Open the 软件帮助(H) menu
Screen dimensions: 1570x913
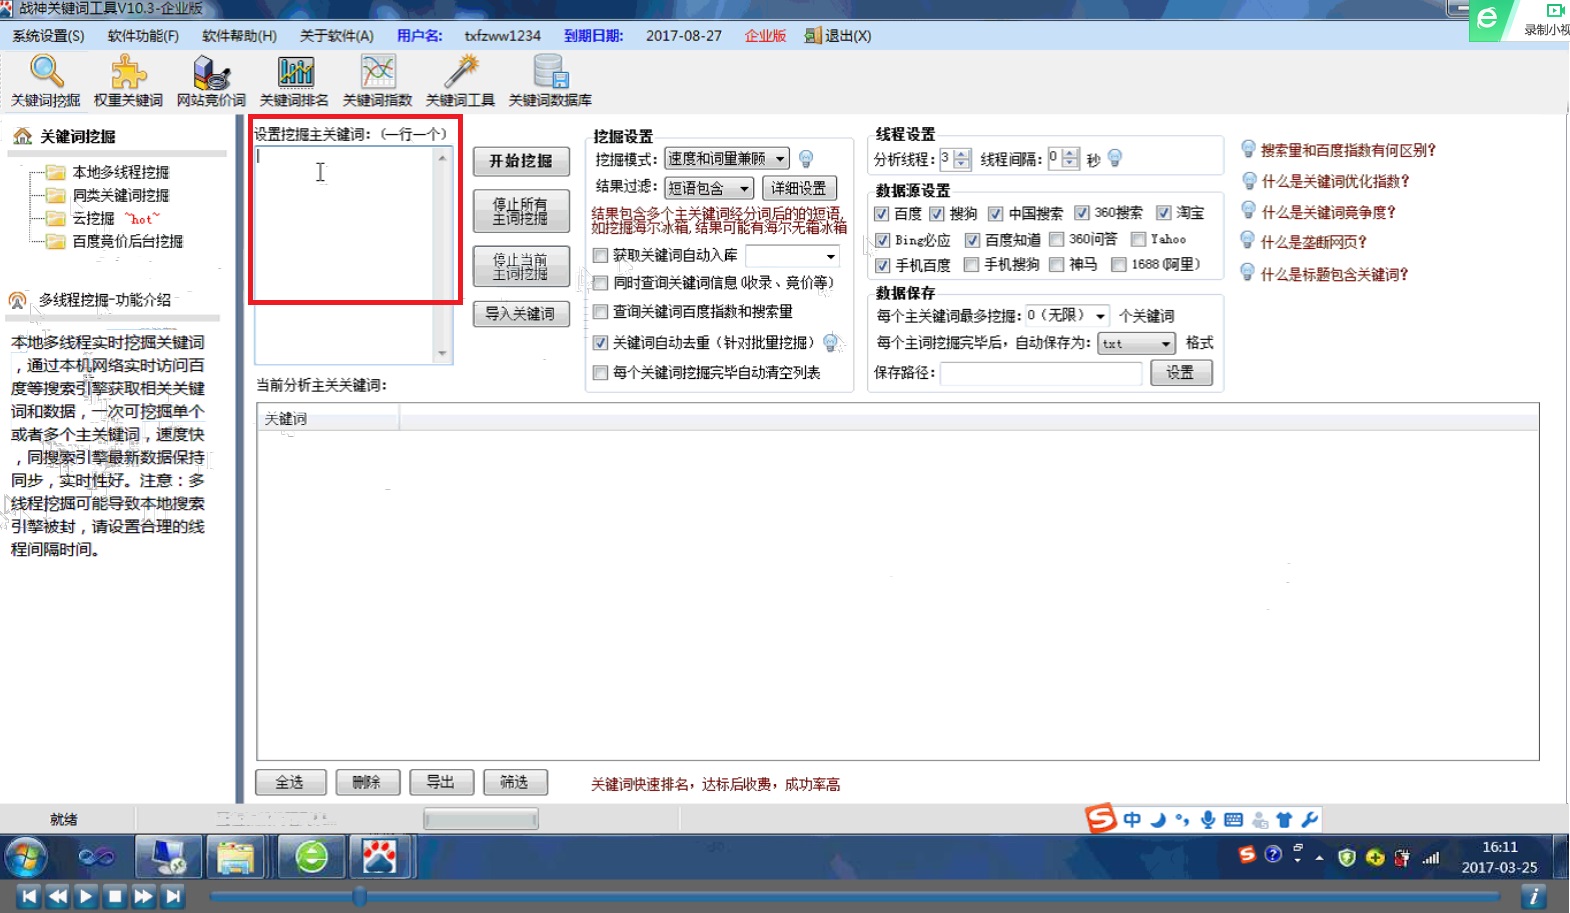239,36
